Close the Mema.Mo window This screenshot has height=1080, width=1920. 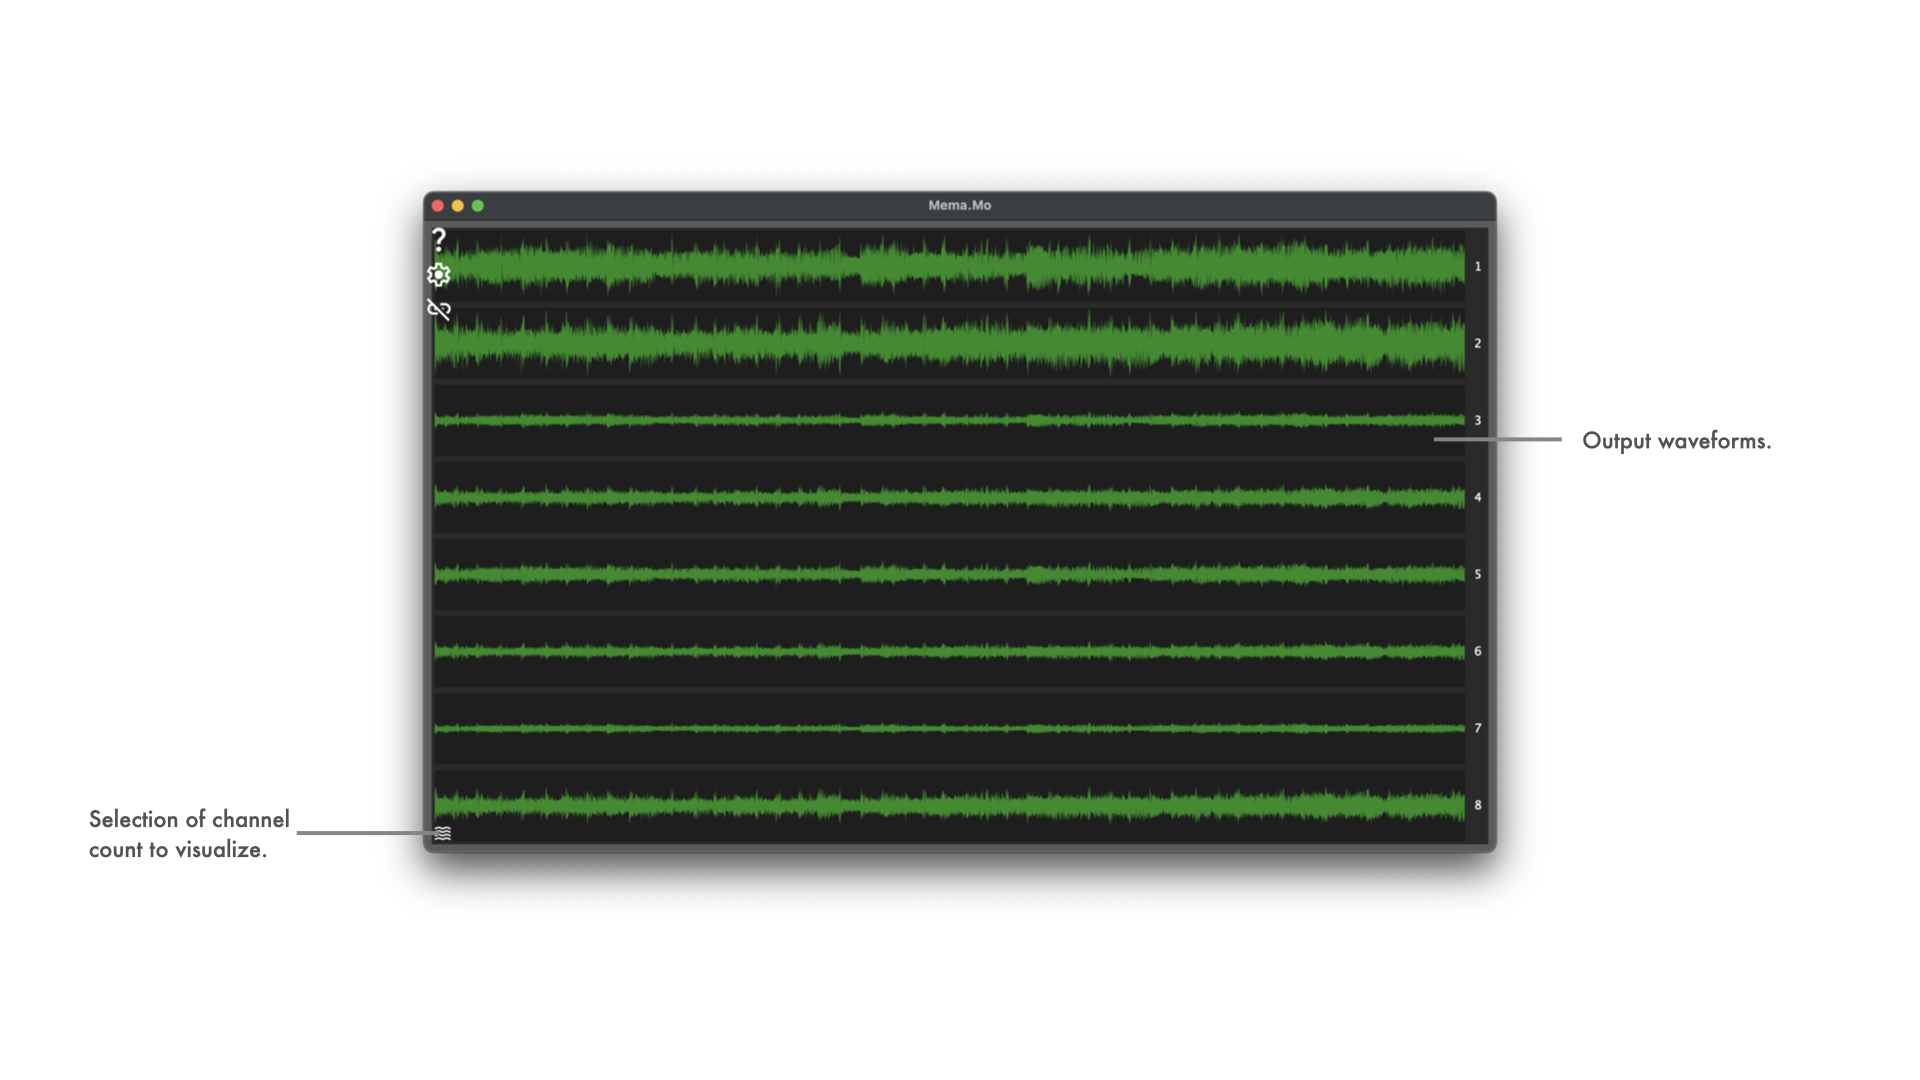pyautogui.click(x=438, y=206)
